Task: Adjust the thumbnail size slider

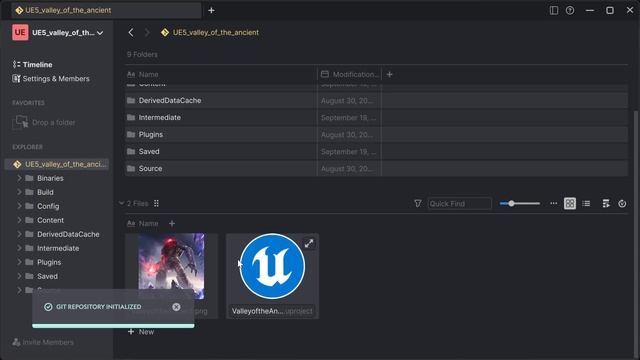Action: pos(520,203)
